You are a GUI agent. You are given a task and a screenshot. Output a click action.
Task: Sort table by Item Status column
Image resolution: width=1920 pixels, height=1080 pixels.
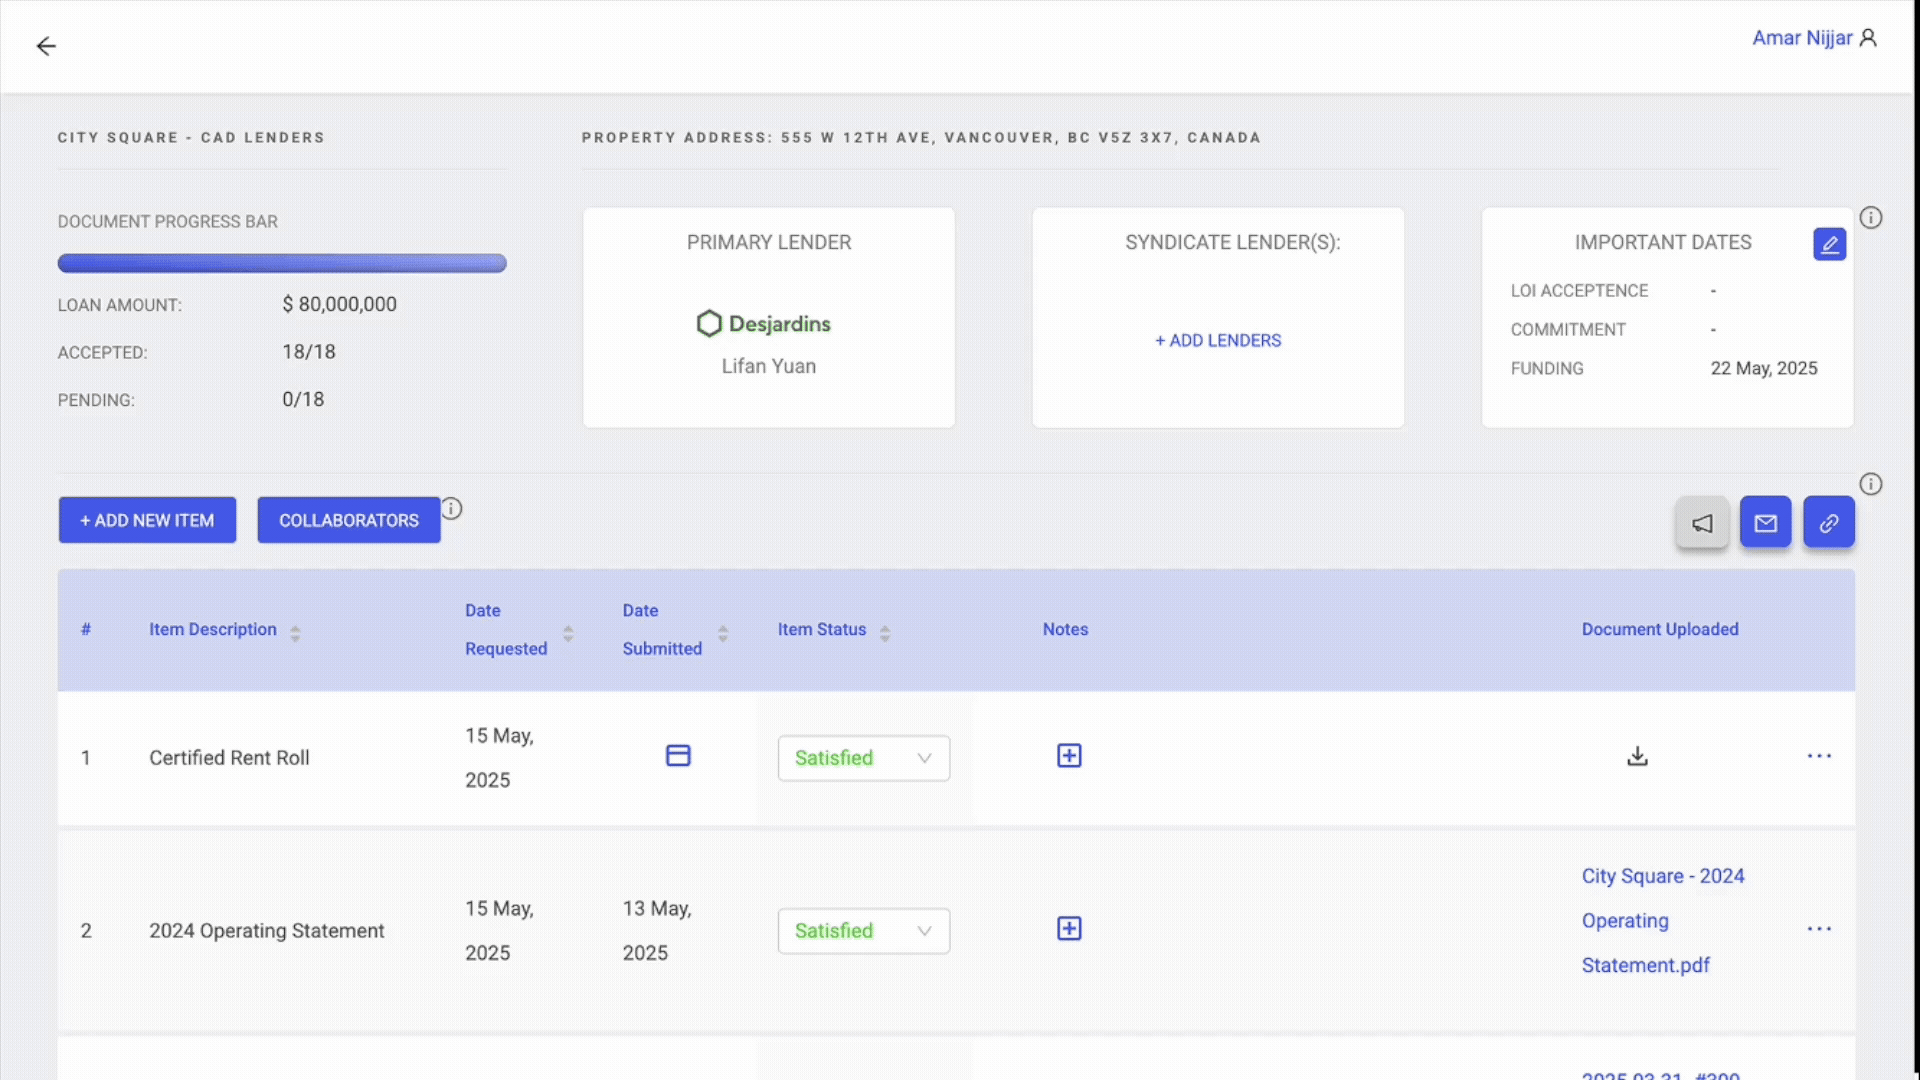click(x=884, y=632)
